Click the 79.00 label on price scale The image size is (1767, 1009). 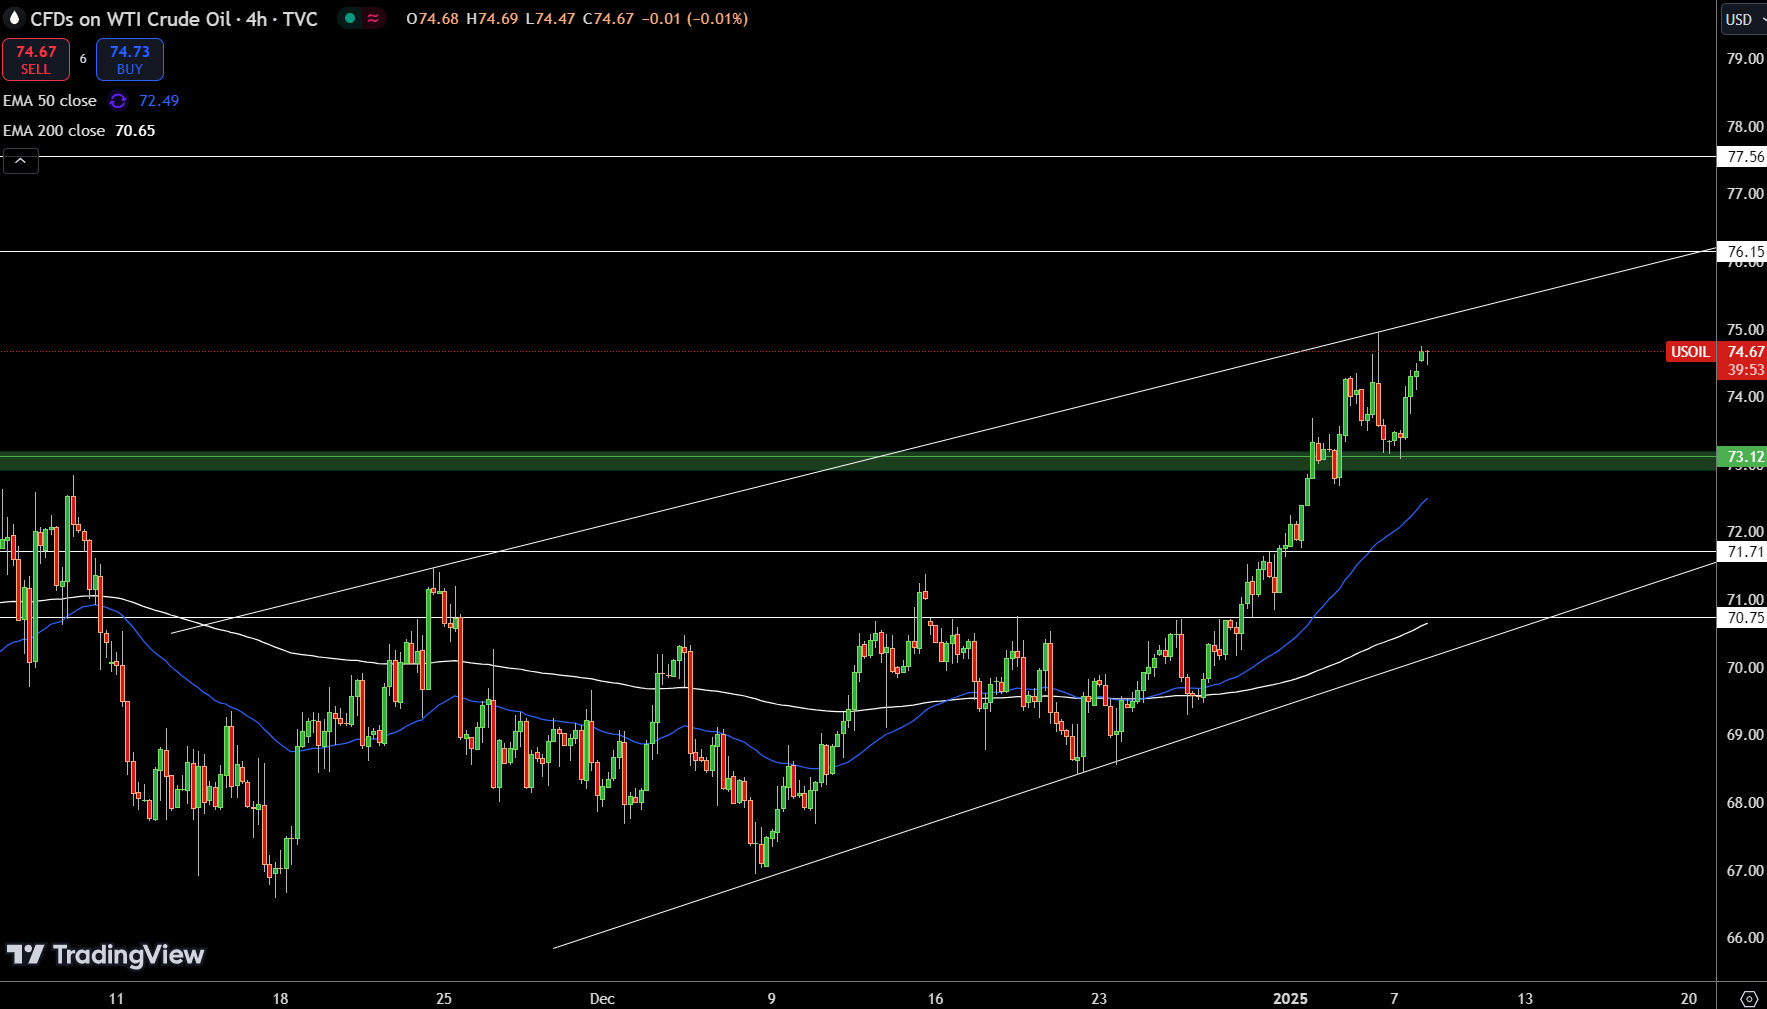coord(1745,59)
